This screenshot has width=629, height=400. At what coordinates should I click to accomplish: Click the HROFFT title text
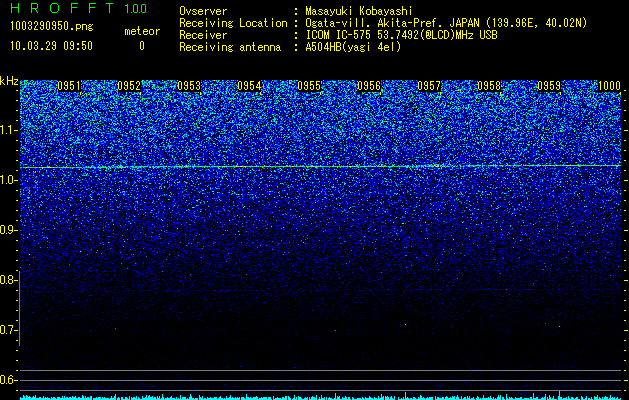click(x=62, y=8)
